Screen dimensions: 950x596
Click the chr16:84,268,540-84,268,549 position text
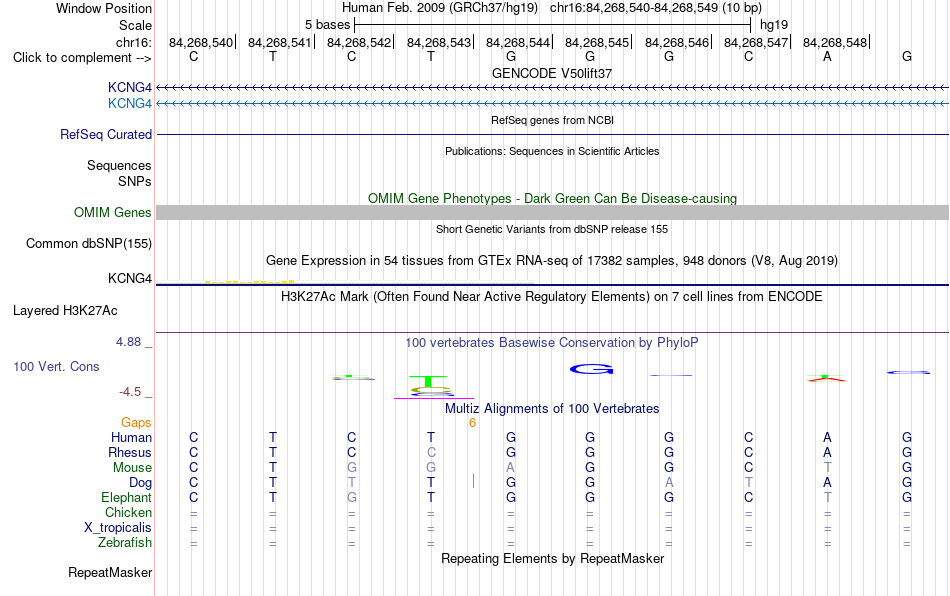click(x=656, y=8)
